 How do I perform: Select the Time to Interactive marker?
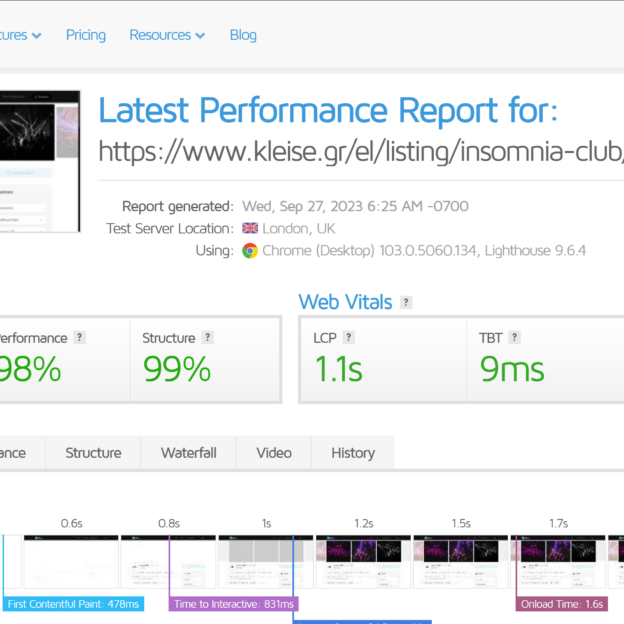coord(234,604)
